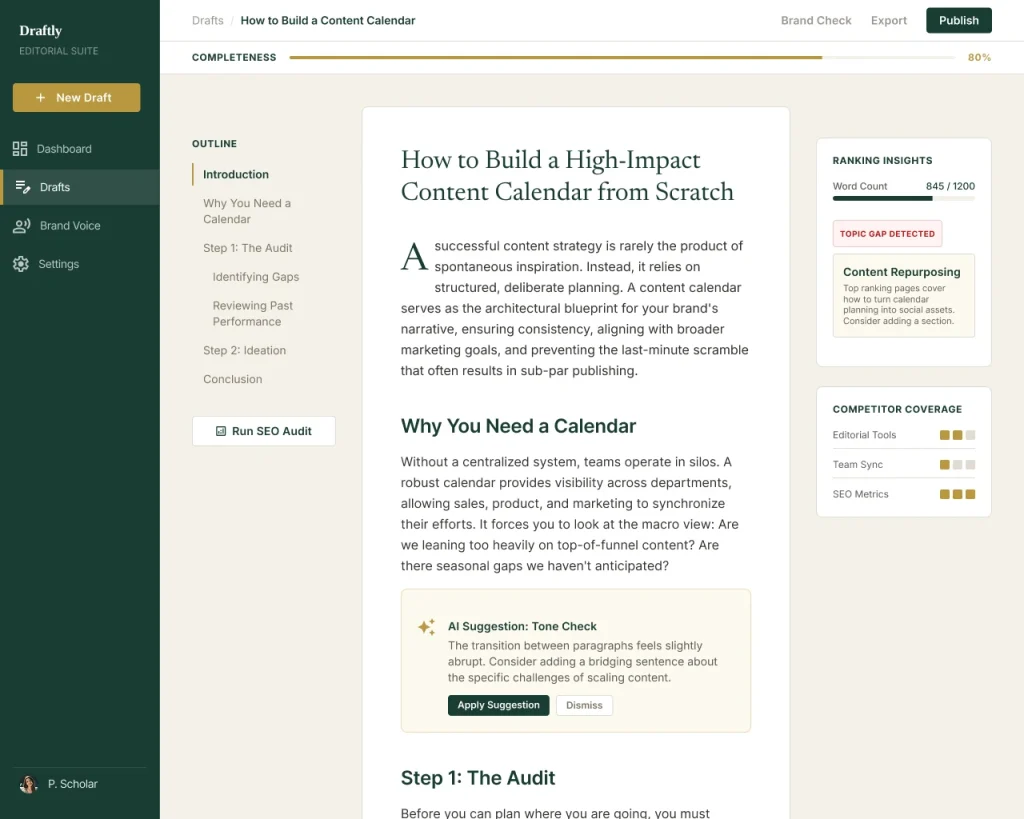
Task: Click the Drafts breadcrumb link
Action: pyautogui.click(x=208, y=20)
